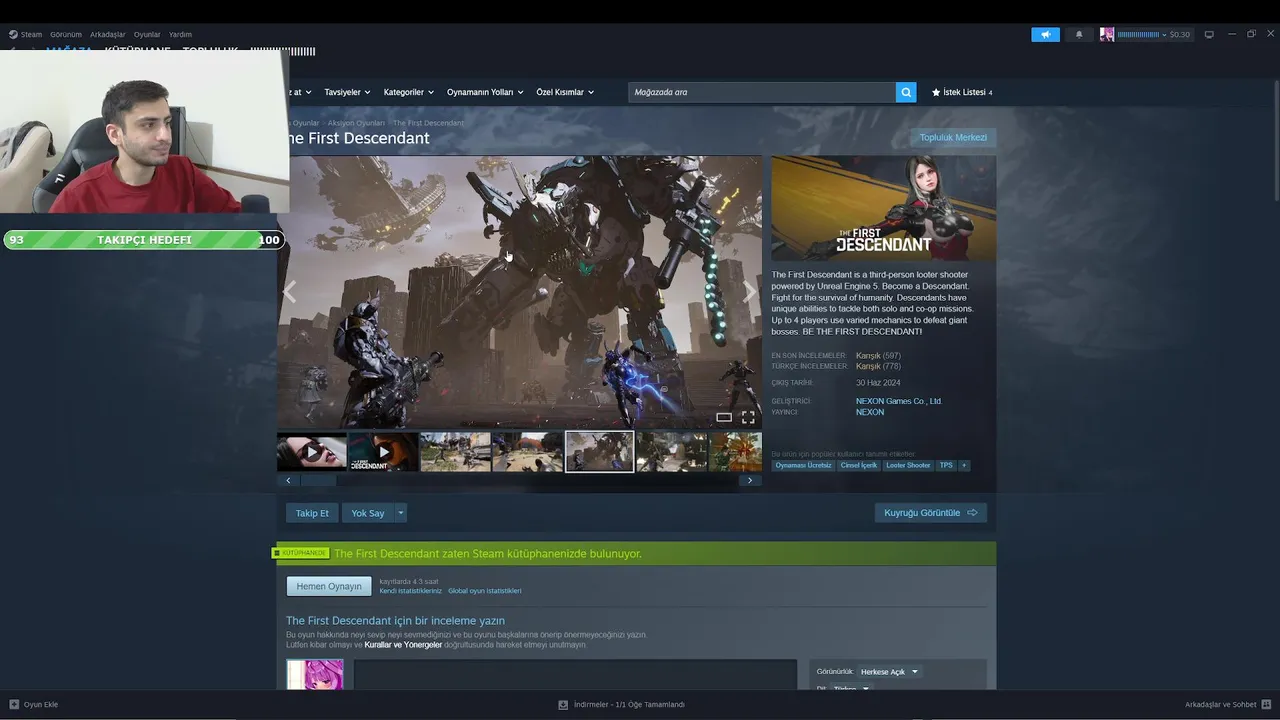Open Kurallar ve Yönergeler link

(403, 645)
